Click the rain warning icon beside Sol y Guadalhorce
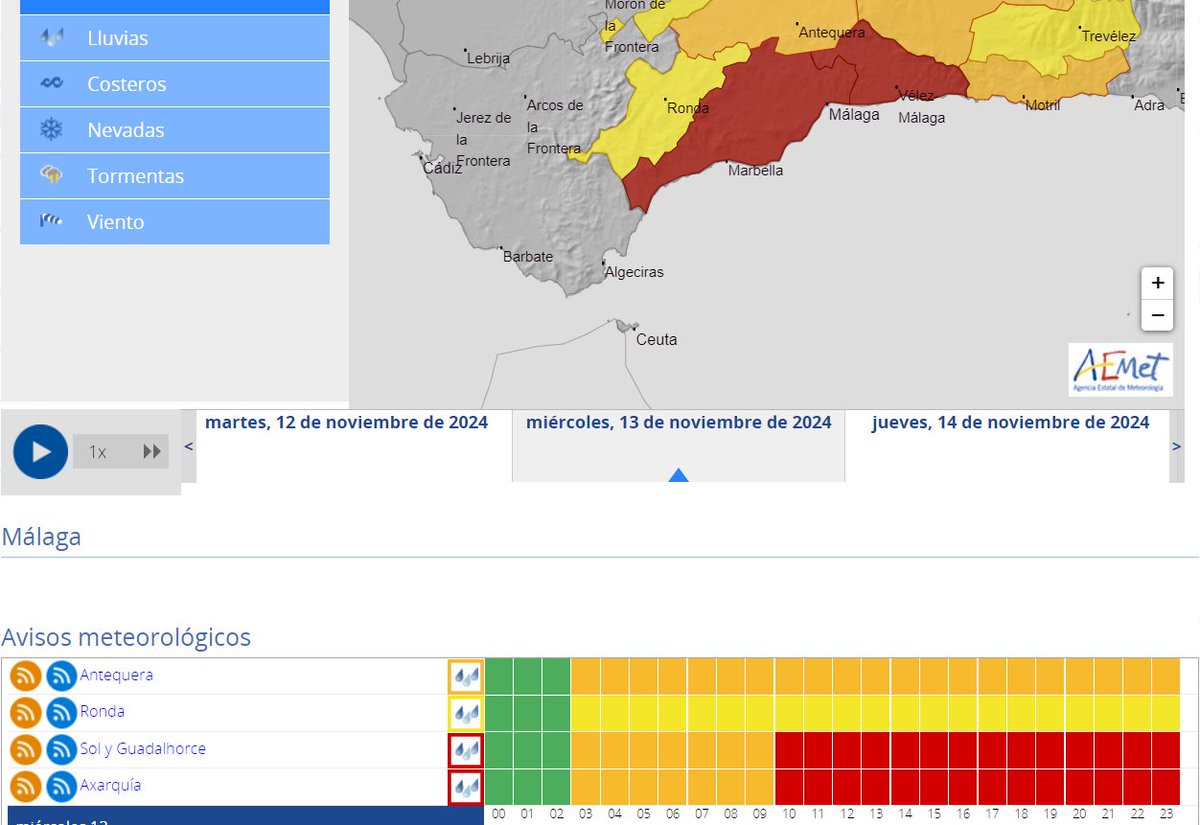This screenshot has width=1200, height=825. (466, 749)
